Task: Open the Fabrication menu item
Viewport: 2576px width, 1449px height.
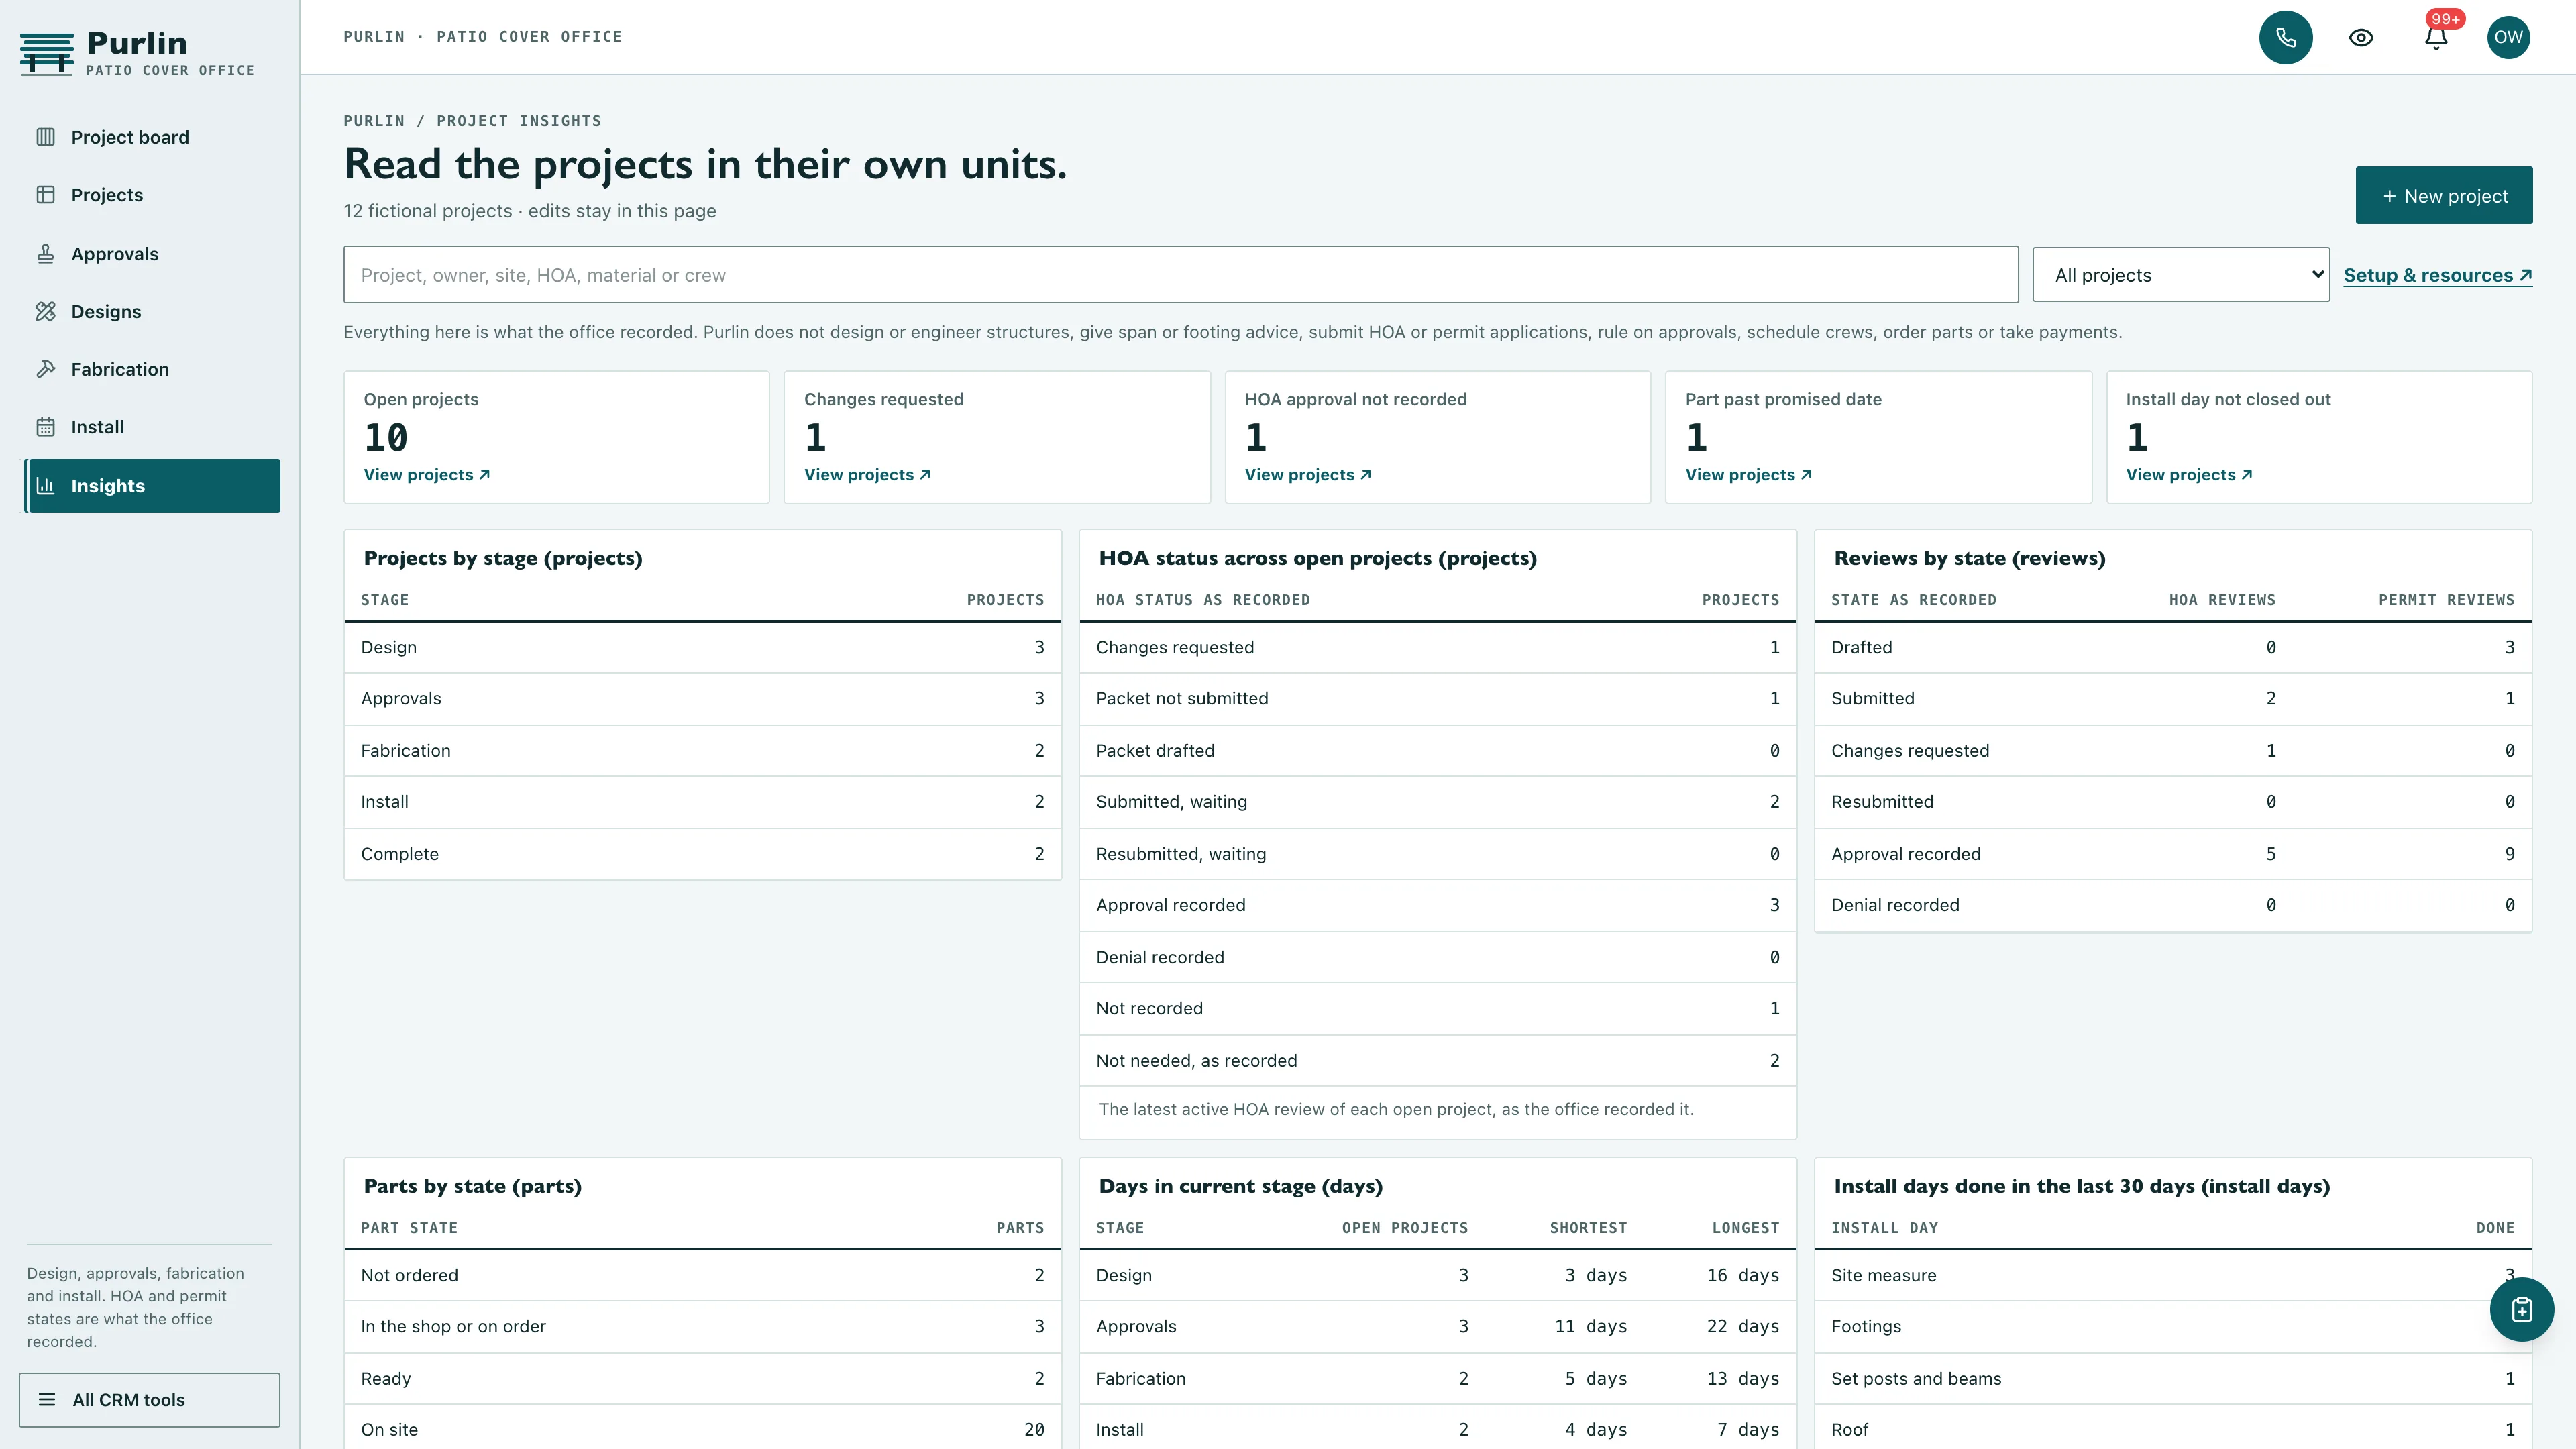Action: [x=152, y=370]
